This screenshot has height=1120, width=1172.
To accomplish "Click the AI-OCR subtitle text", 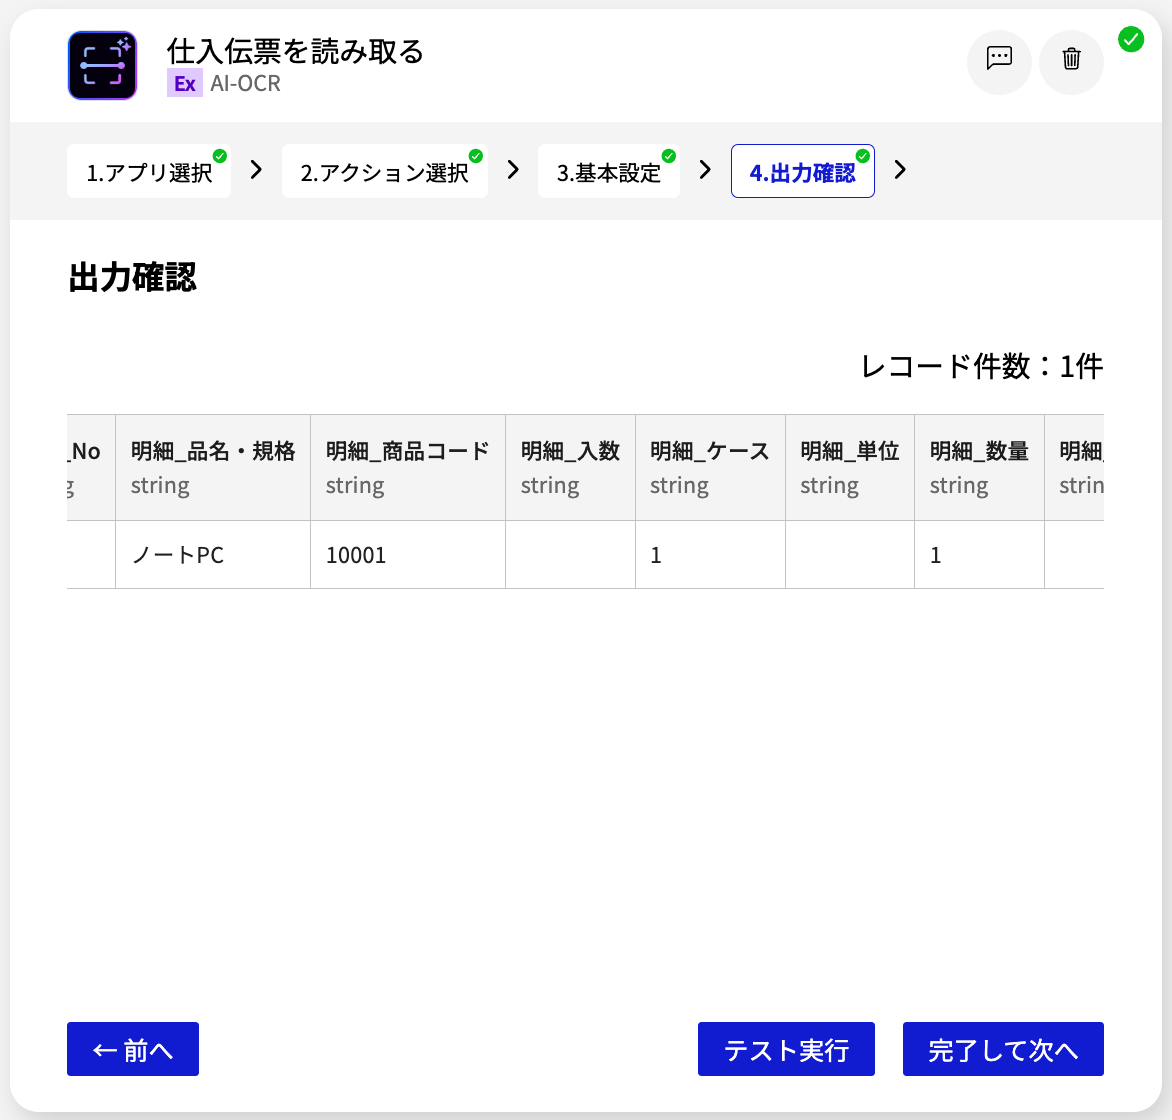I will click(245, 83).
